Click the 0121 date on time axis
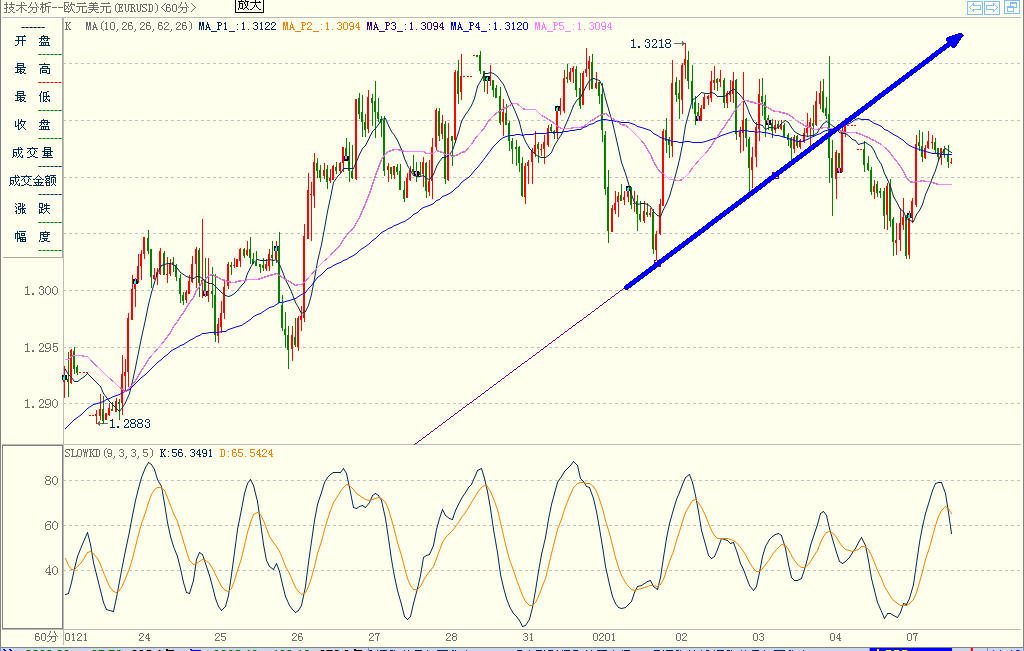This screenshot has height=651, width=1024. [76, 637]
